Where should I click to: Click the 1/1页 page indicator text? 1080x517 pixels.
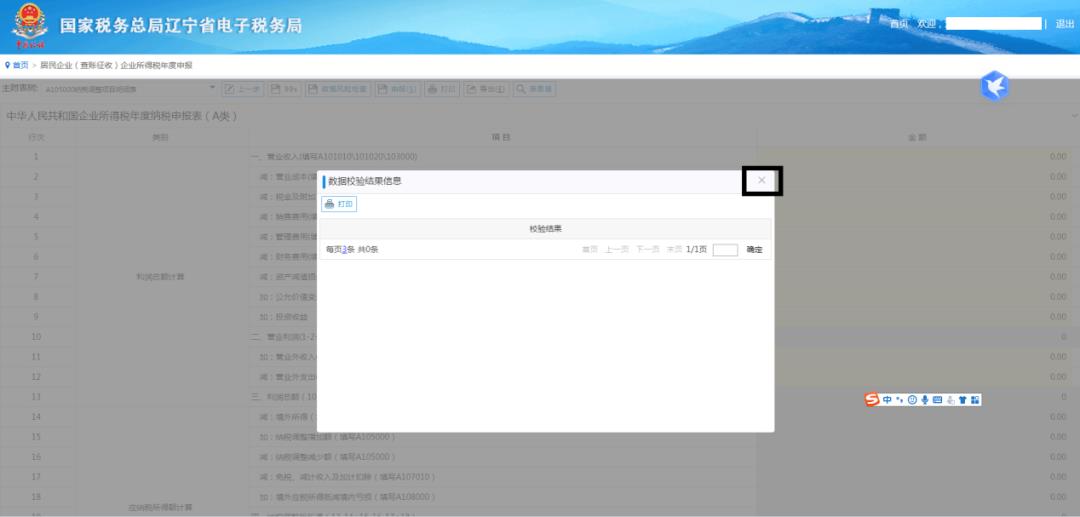click(696, 250)
